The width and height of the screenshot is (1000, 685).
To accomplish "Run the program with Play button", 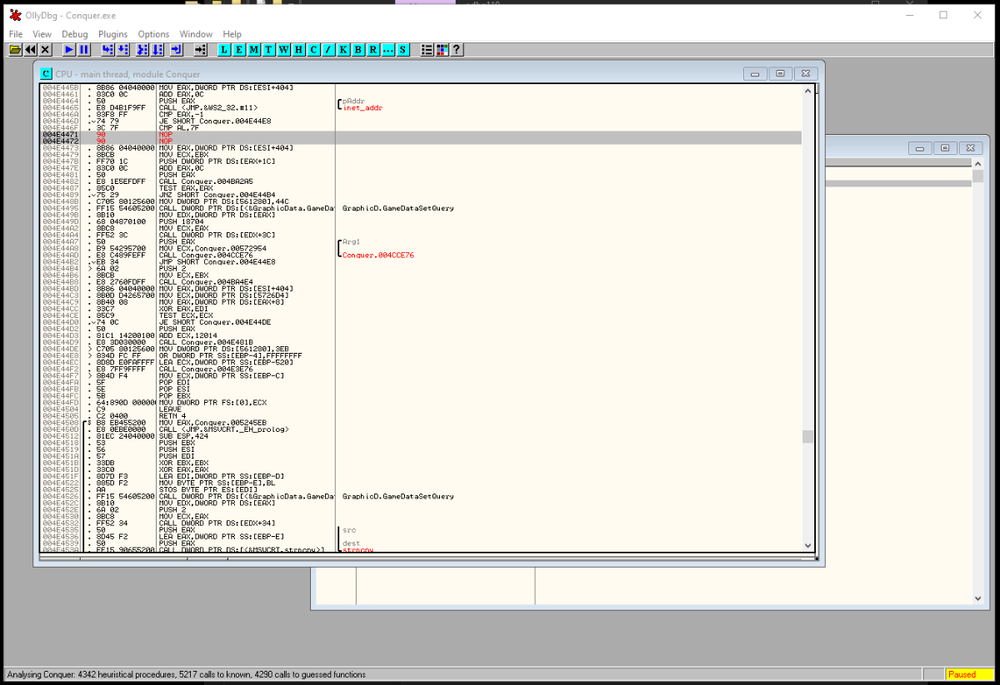I will (x=69, y=49).
